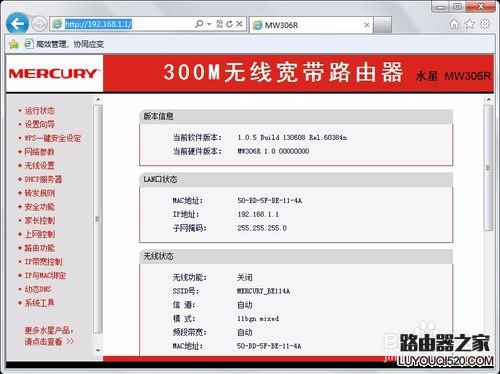Click subnet mask 255.255.255.0 value
This screenshot has width=500, height=374.
[x=262, y=228]
